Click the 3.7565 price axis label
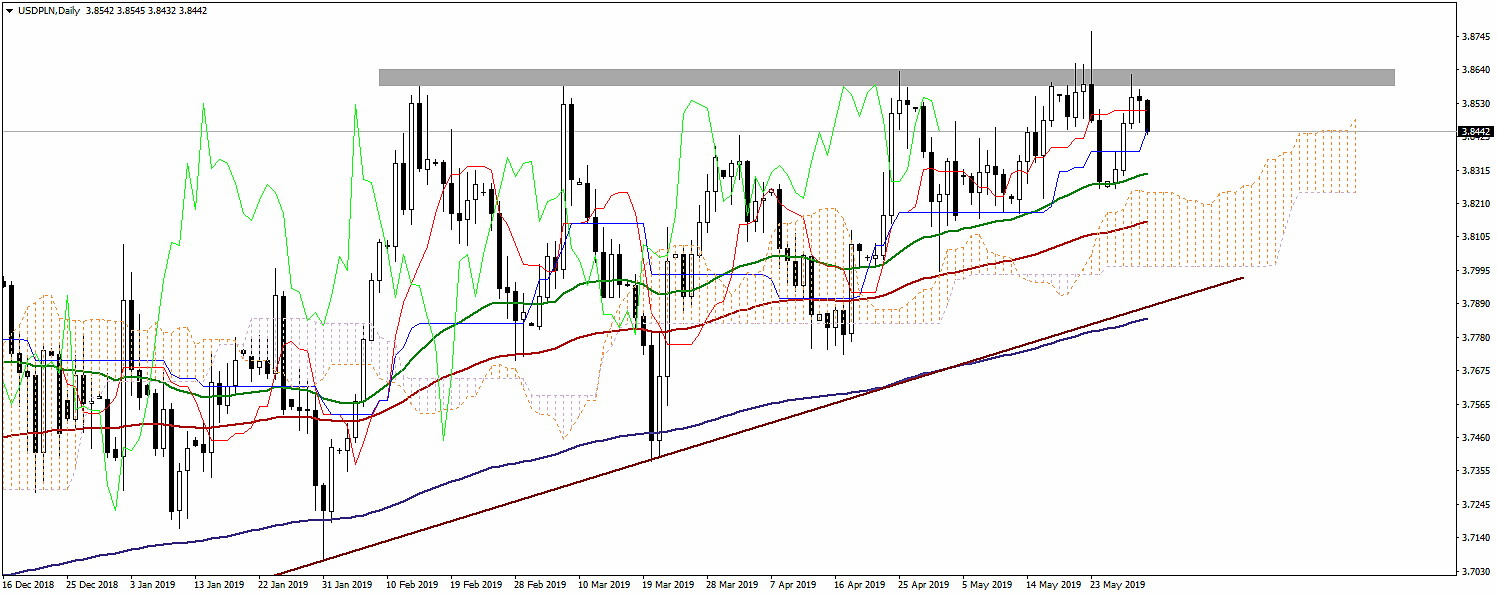 1476,405
